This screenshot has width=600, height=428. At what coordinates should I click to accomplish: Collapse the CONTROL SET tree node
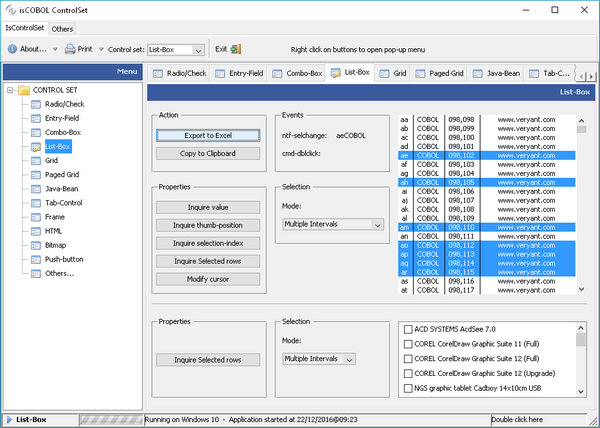[x=10, y=90]
